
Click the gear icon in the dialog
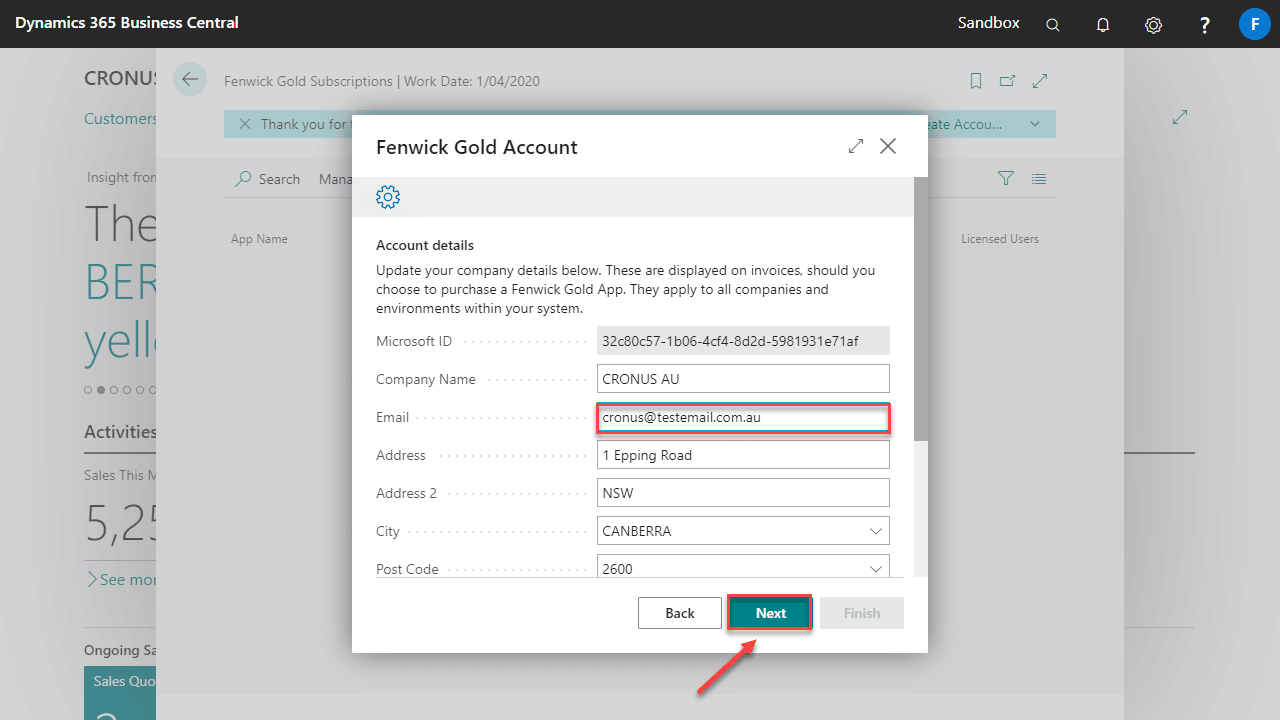(388, 197)
